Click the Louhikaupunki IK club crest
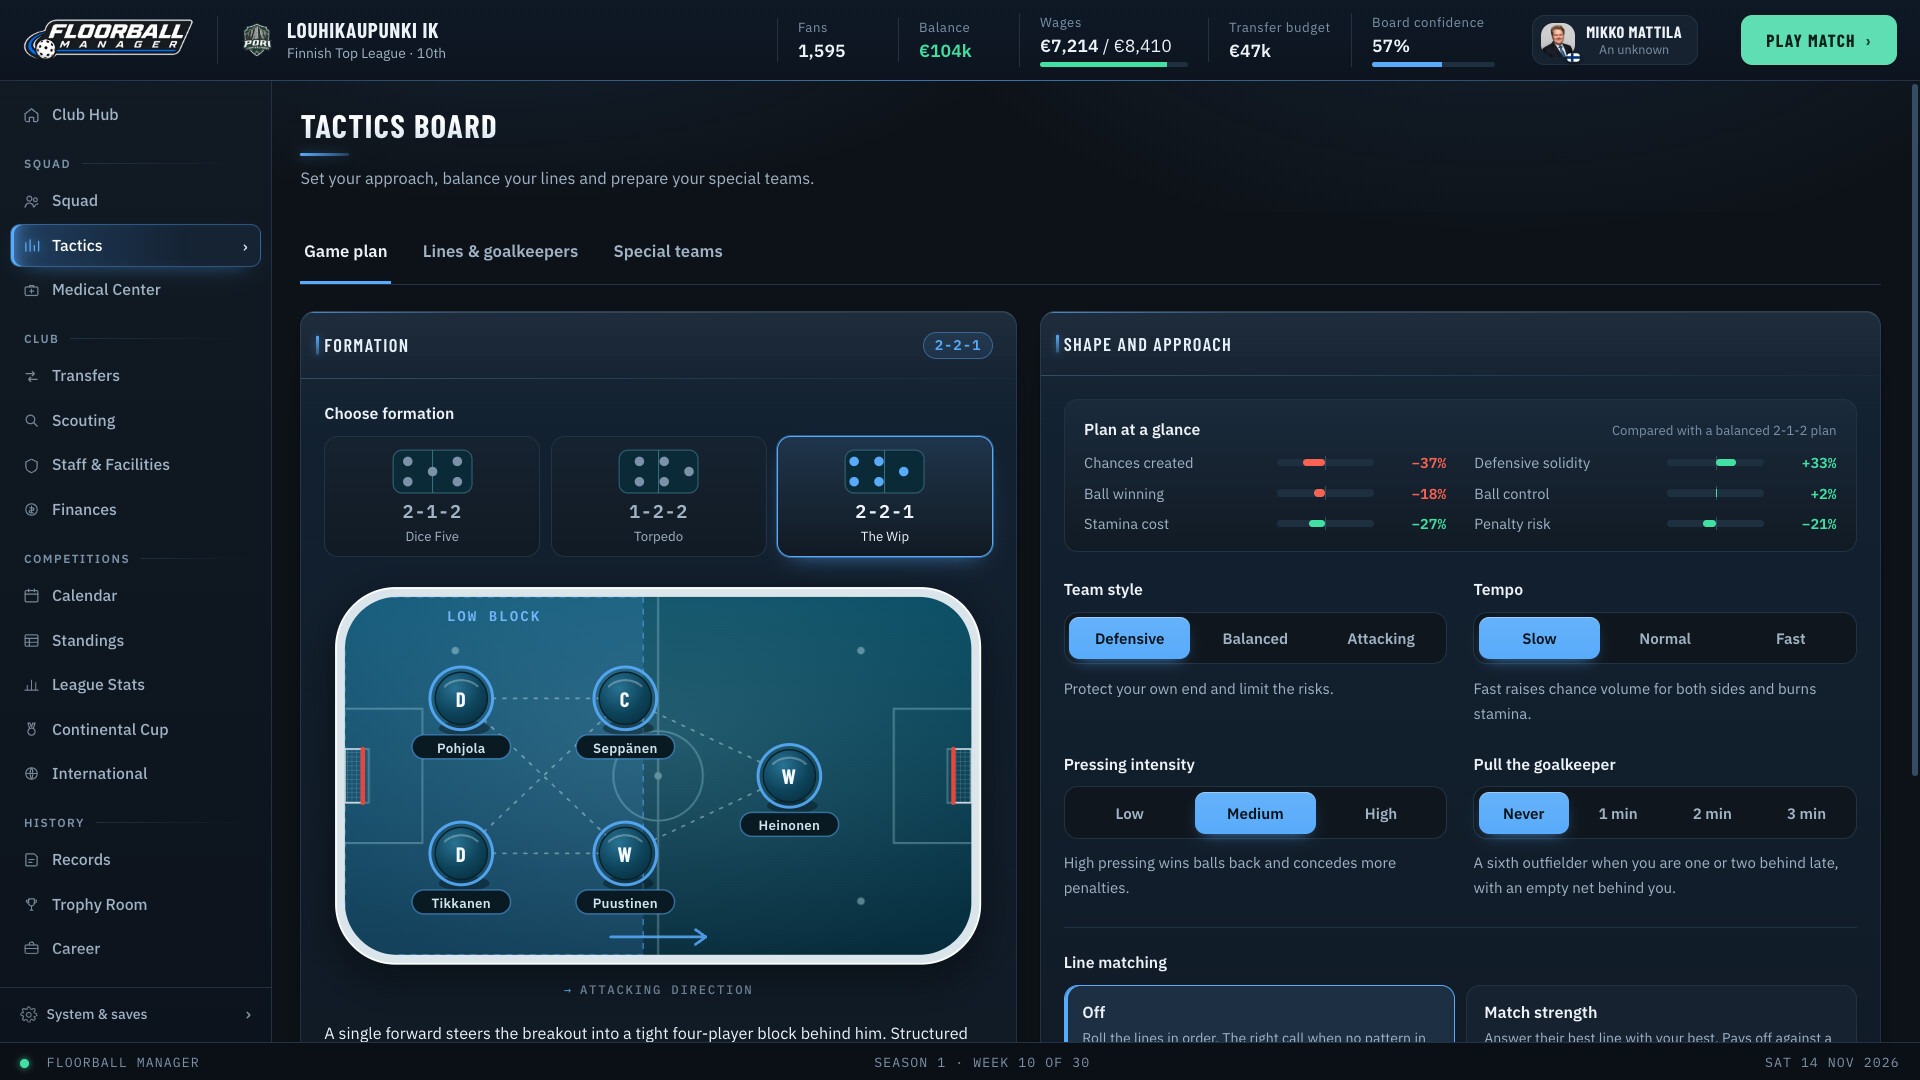Viewport: 1920px width, 1080px height. click(257, 40)
